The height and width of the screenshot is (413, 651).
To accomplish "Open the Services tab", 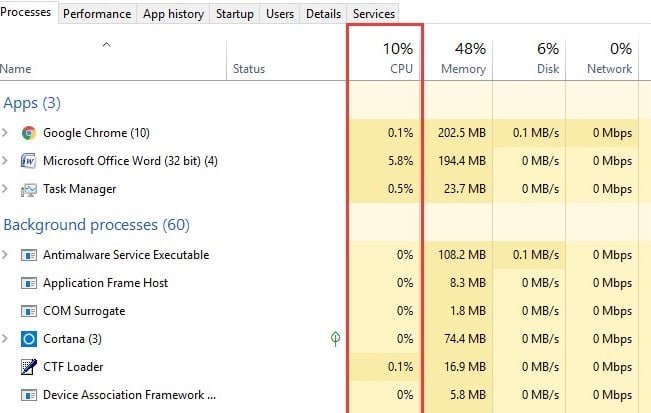I will (374, 14).
